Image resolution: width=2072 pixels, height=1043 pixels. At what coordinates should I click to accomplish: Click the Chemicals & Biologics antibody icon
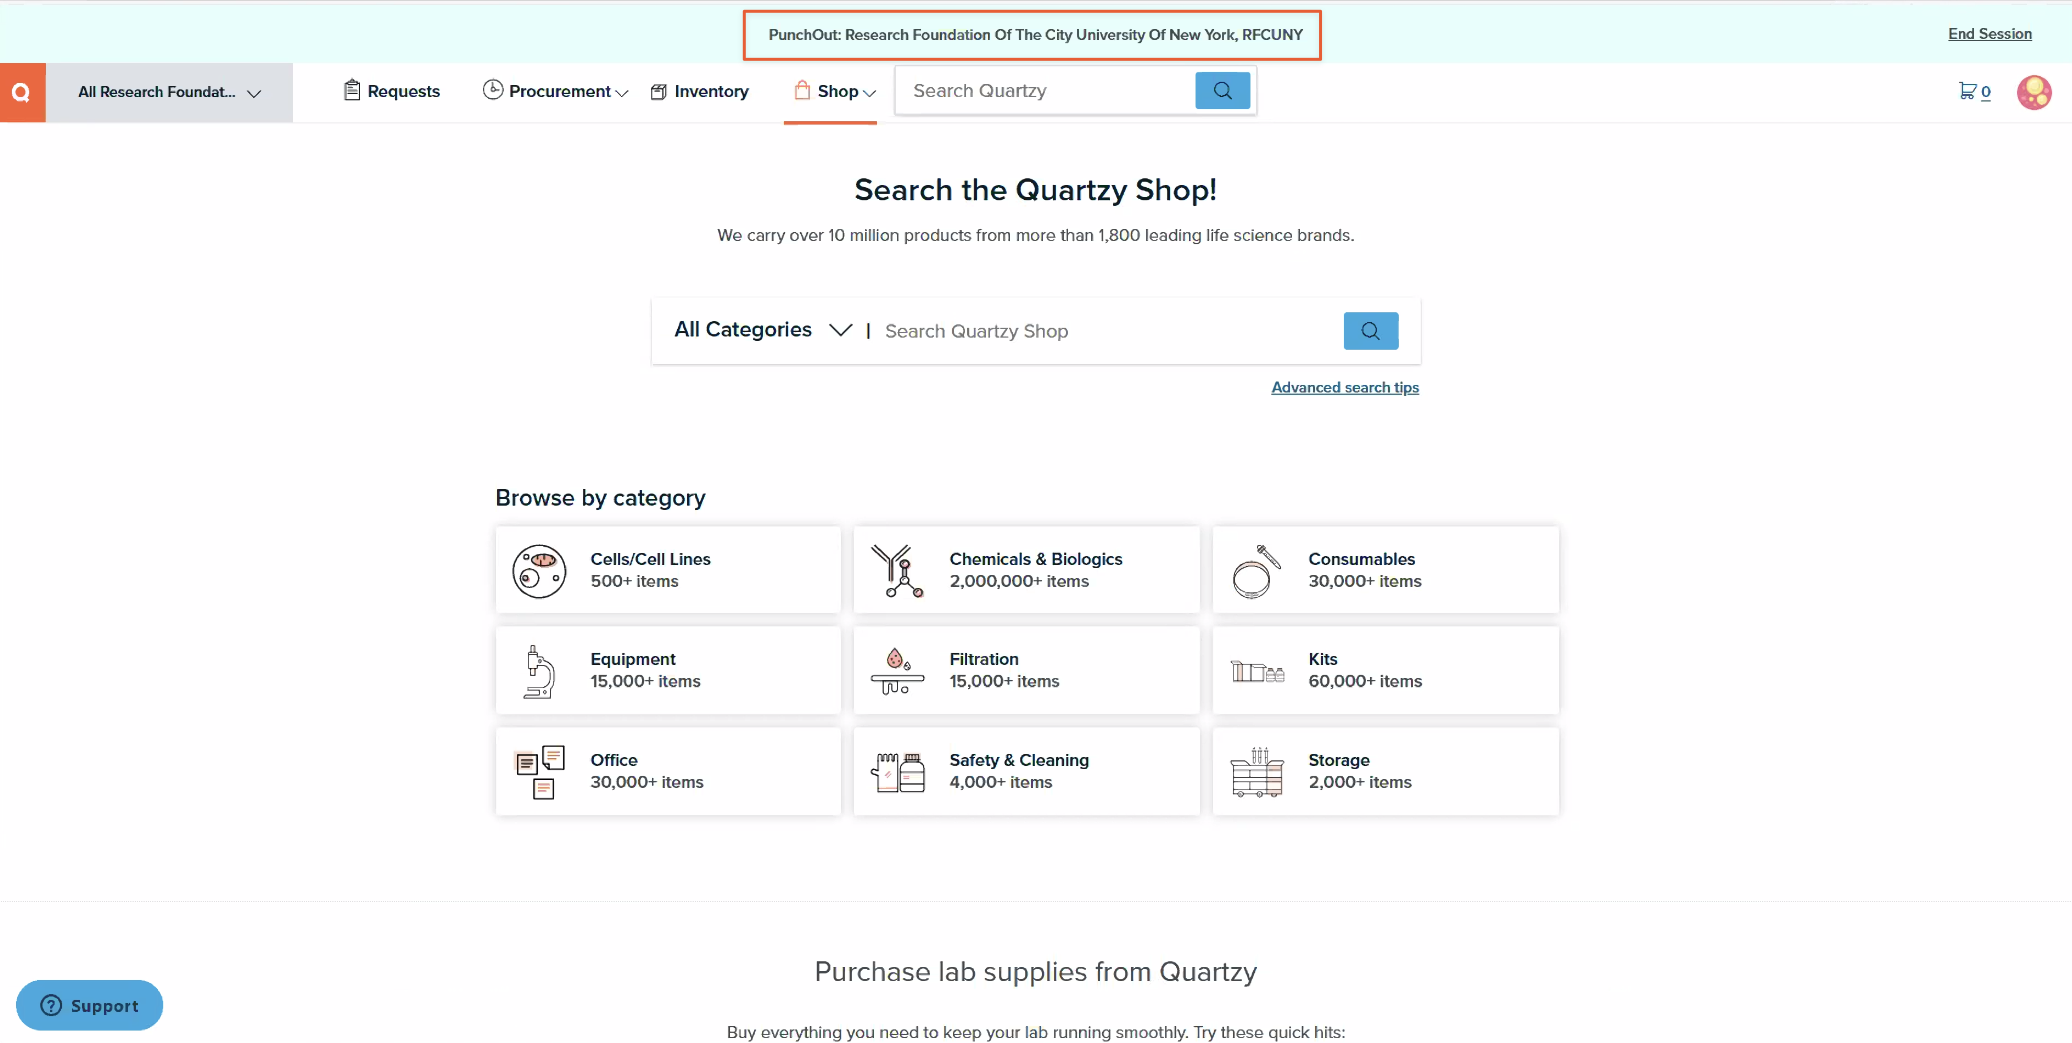coord(897,571)
